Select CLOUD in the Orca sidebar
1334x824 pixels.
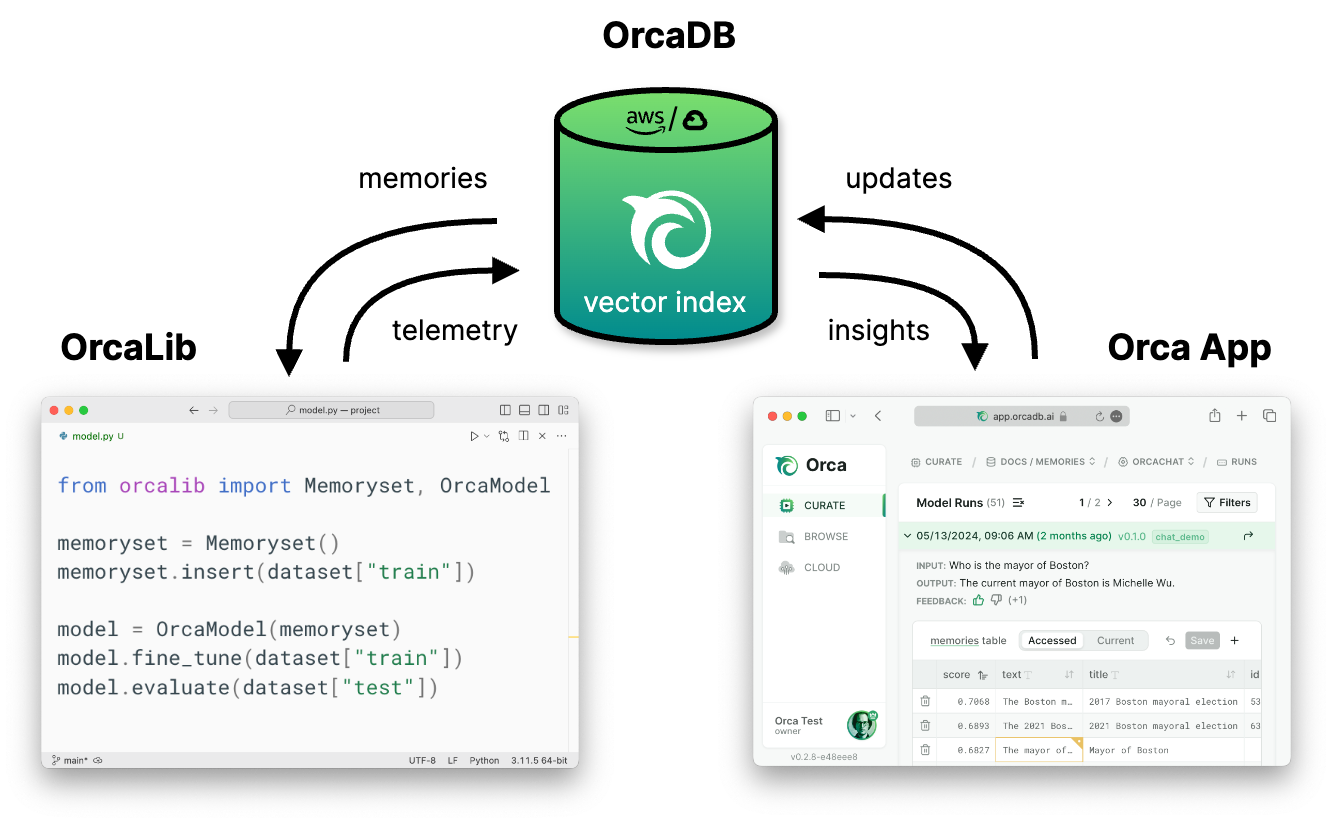pos(823,568)
